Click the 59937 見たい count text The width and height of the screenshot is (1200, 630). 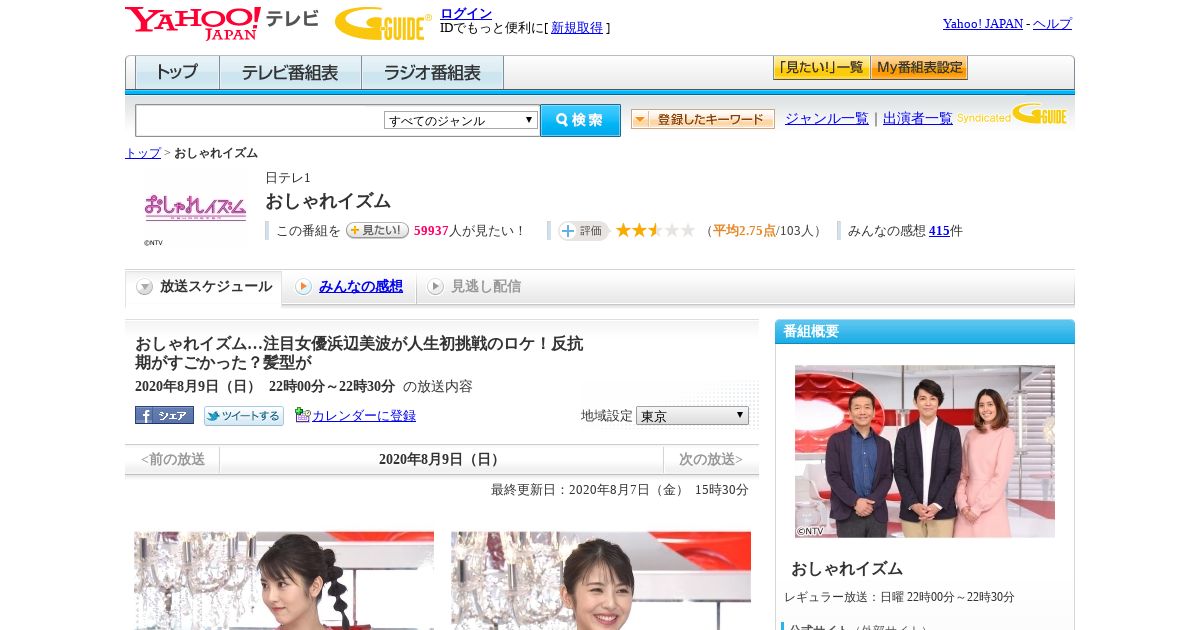431,231
